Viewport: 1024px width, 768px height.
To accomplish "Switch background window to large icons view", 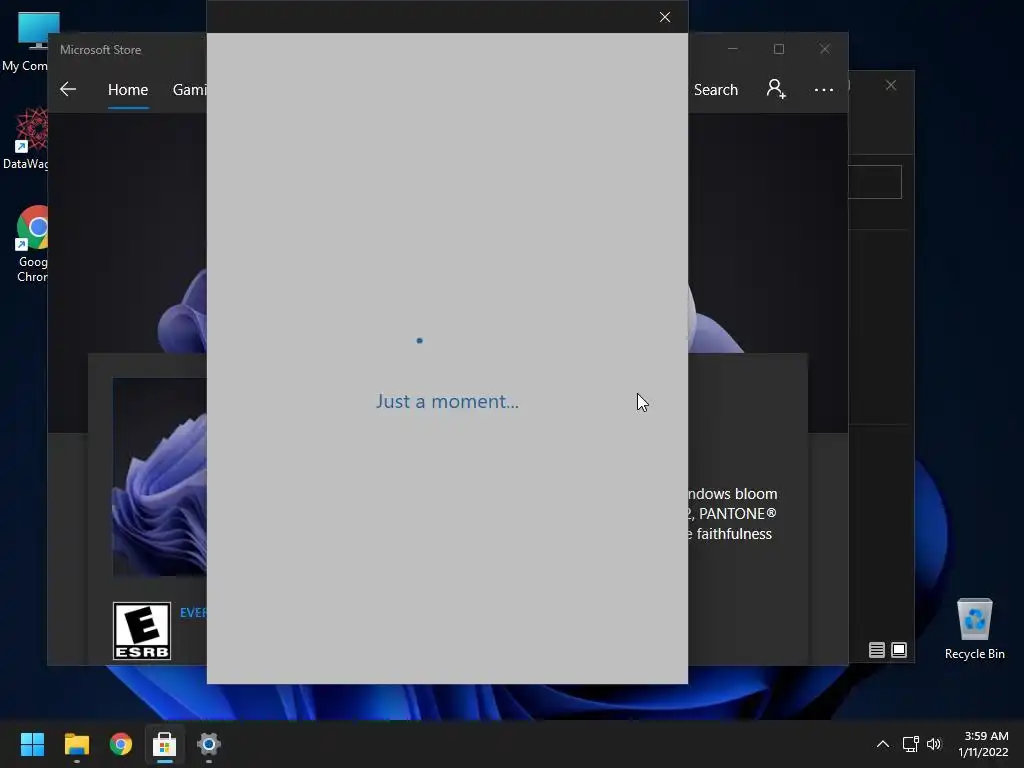I will pos(899,650).
